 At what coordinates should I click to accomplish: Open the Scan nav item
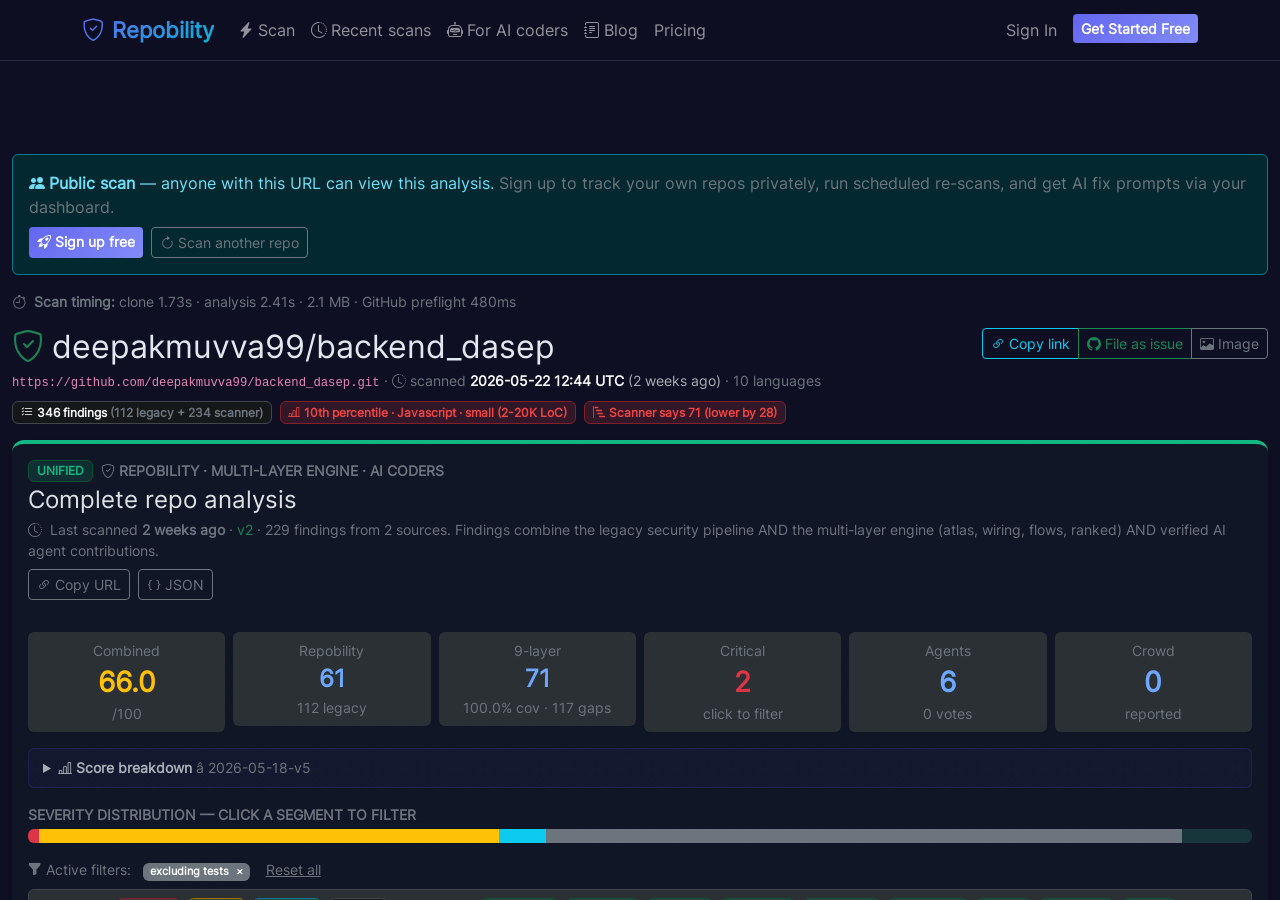267,30
